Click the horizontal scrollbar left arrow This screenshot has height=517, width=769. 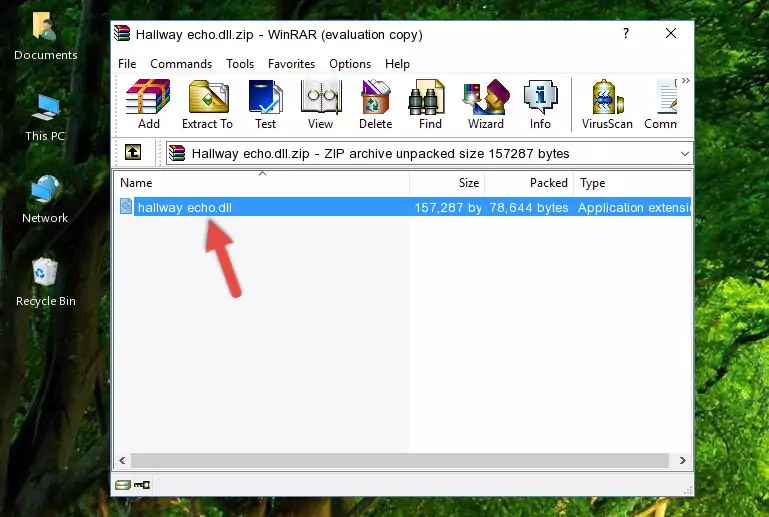pyautogui.click(x=122, y=461)
